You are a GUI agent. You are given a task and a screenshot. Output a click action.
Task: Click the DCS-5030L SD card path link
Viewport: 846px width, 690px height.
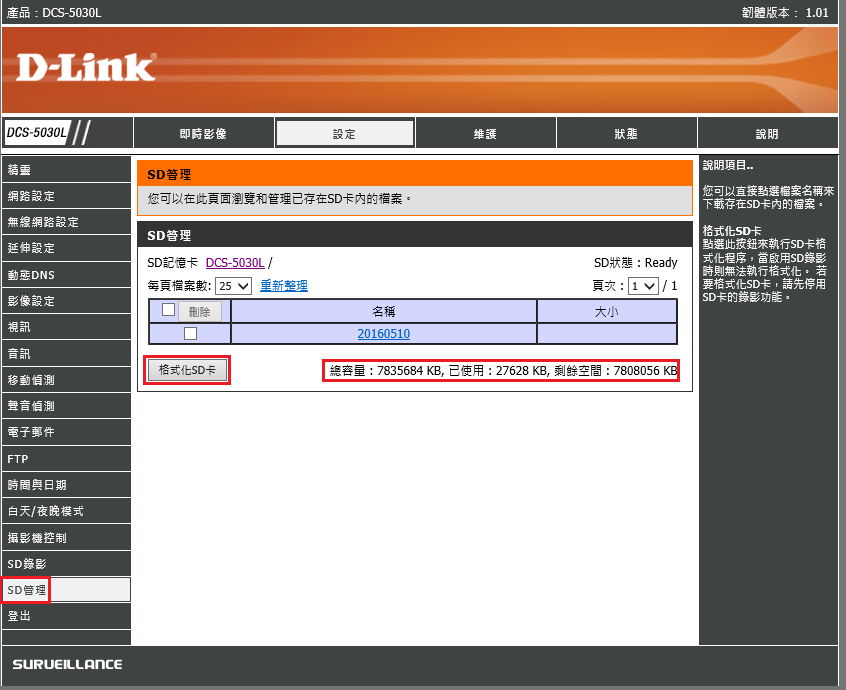click(235, 263)
